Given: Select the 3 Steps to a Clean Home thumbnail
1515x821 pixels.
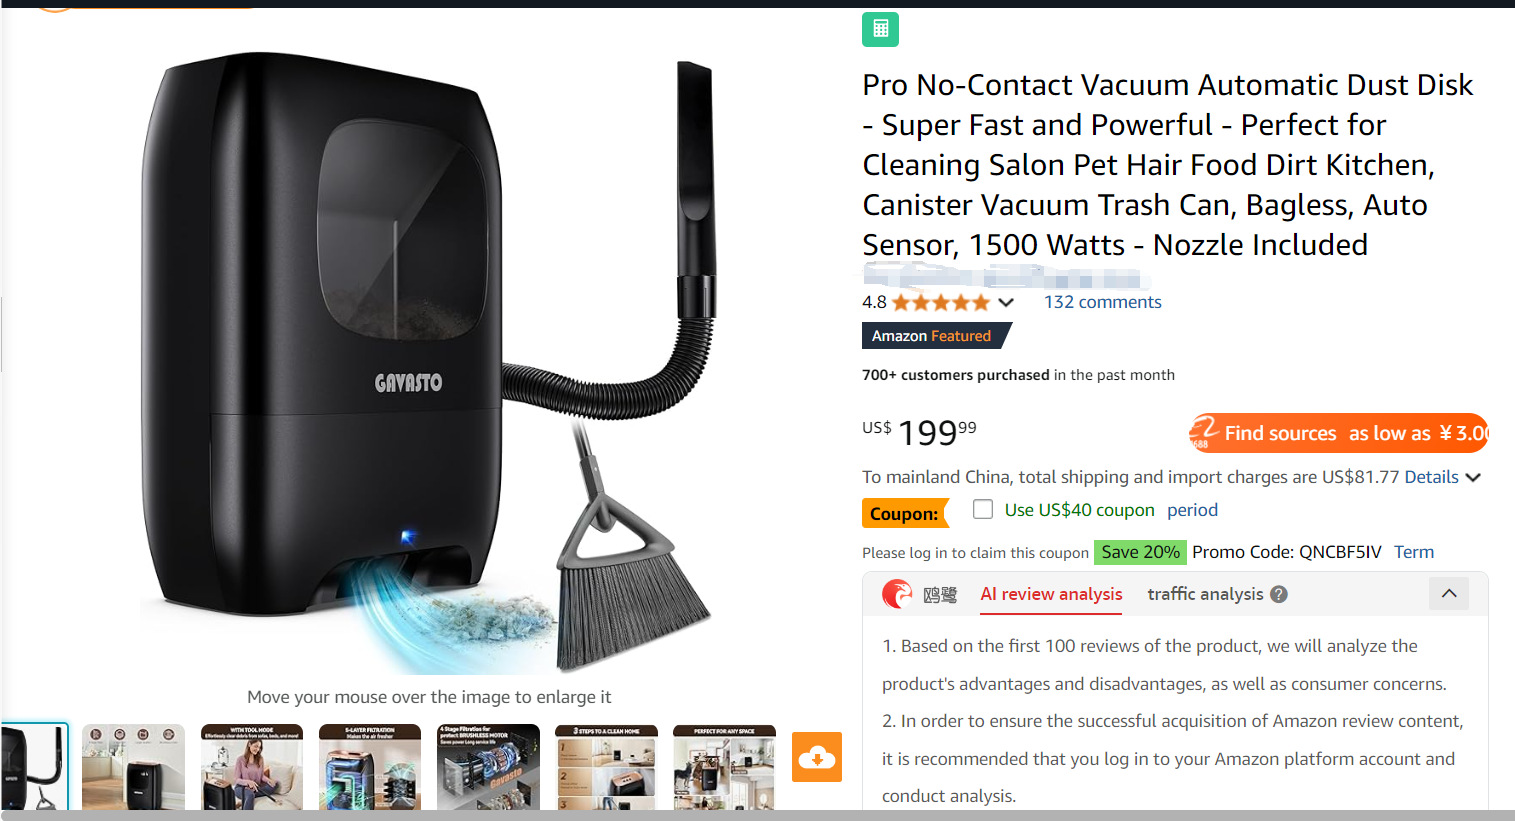Looking at the screenshot, I should coord(607,767).
